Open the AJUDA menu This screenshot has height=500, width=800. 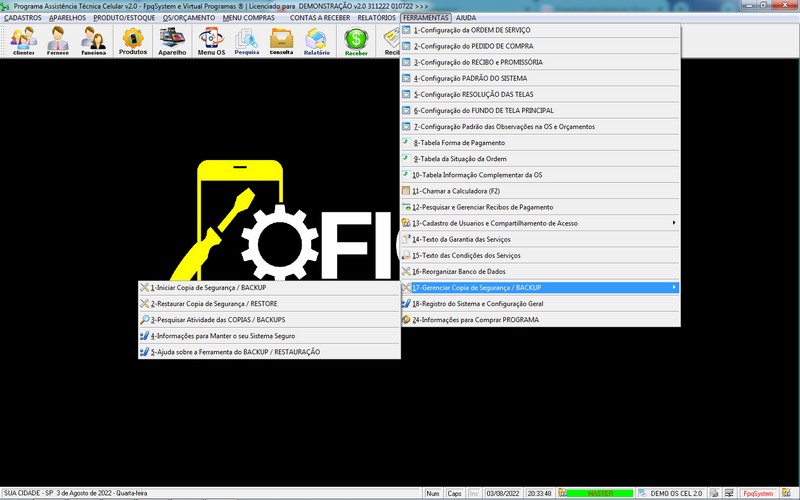[x=466, y=18]
